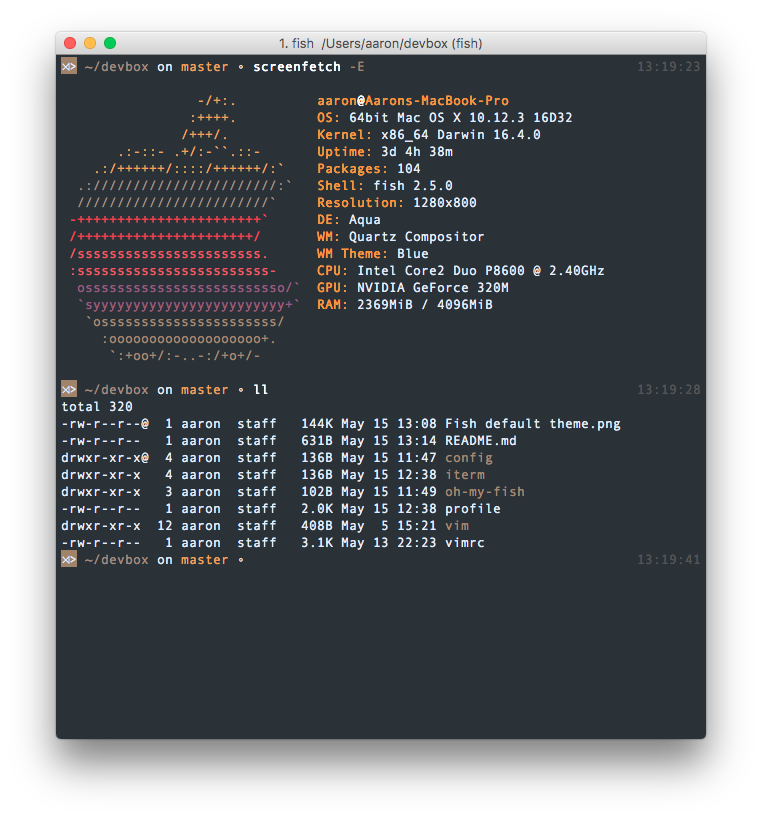Click the "ll" command text
The height and width of the screenshot is (819, 762).
point(261,390)
